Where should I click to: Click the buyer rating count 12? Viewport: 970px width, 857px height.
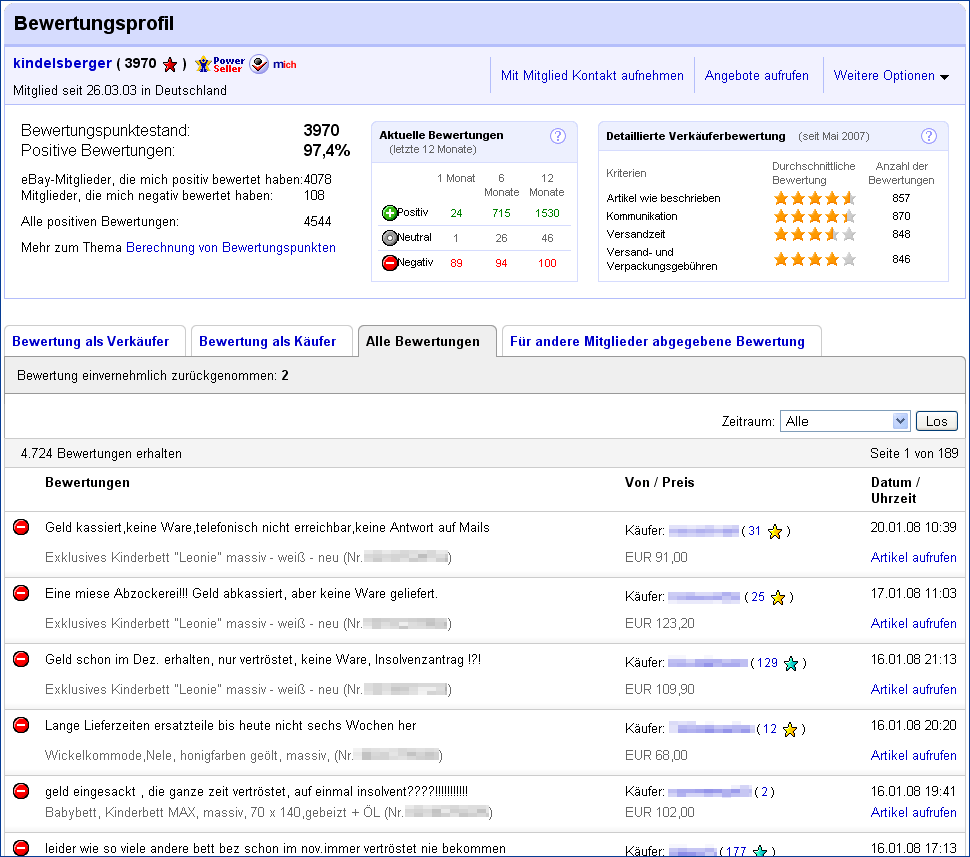770,730
